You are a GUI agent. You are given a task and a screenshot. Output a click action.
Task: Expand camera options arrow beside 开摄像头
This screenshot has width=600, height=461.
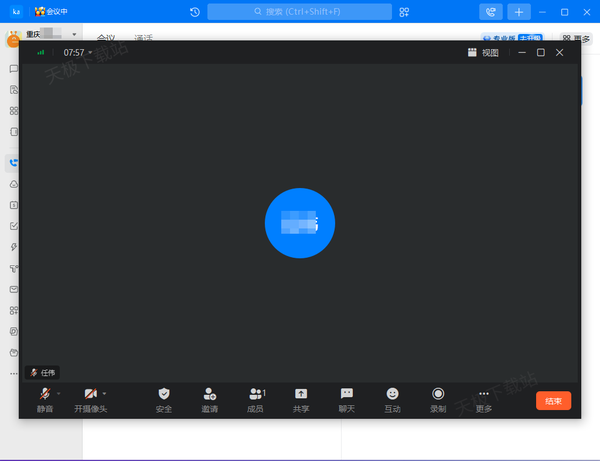tap(104, 394)
